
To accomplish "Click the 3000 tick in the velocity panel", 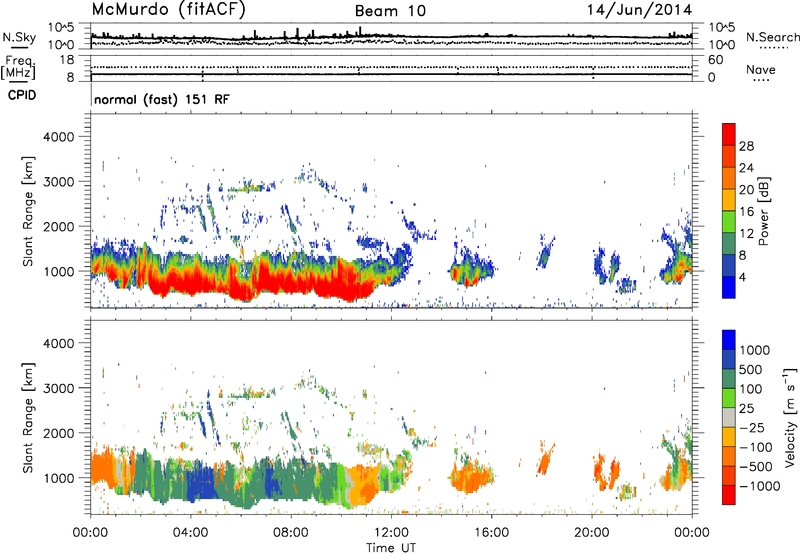I will (x=58, y=388).
